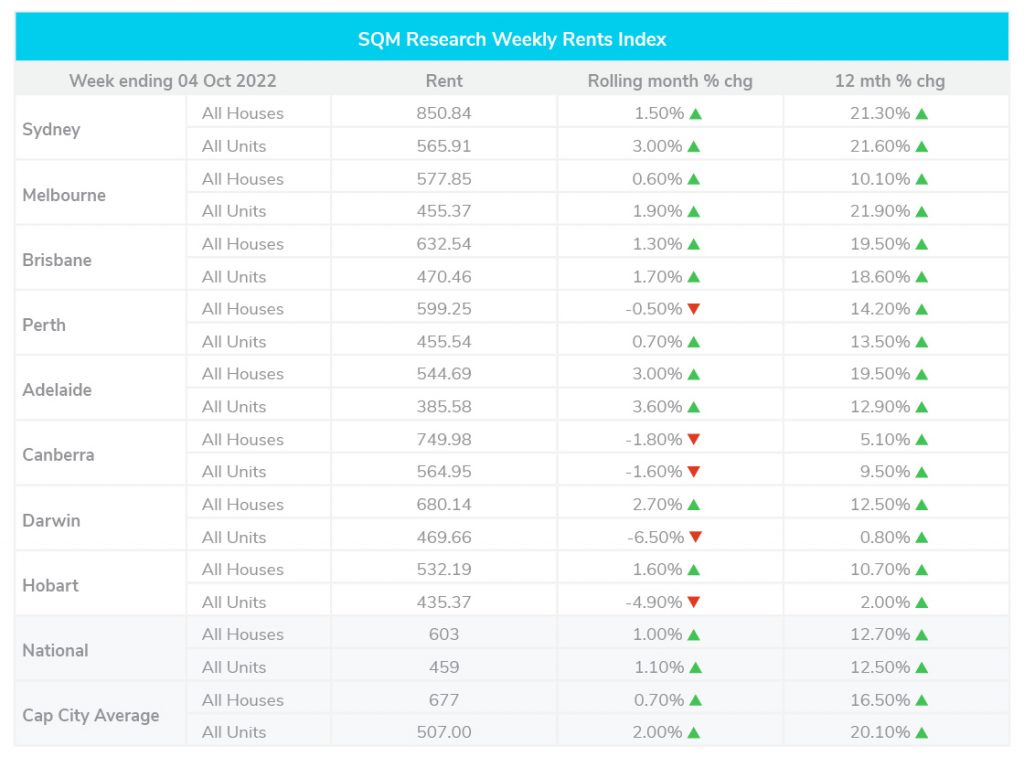1024x757 pixels.
Task: Click the green arrow beside 2.00% Hobart units yearly
Action: (921, 602)
